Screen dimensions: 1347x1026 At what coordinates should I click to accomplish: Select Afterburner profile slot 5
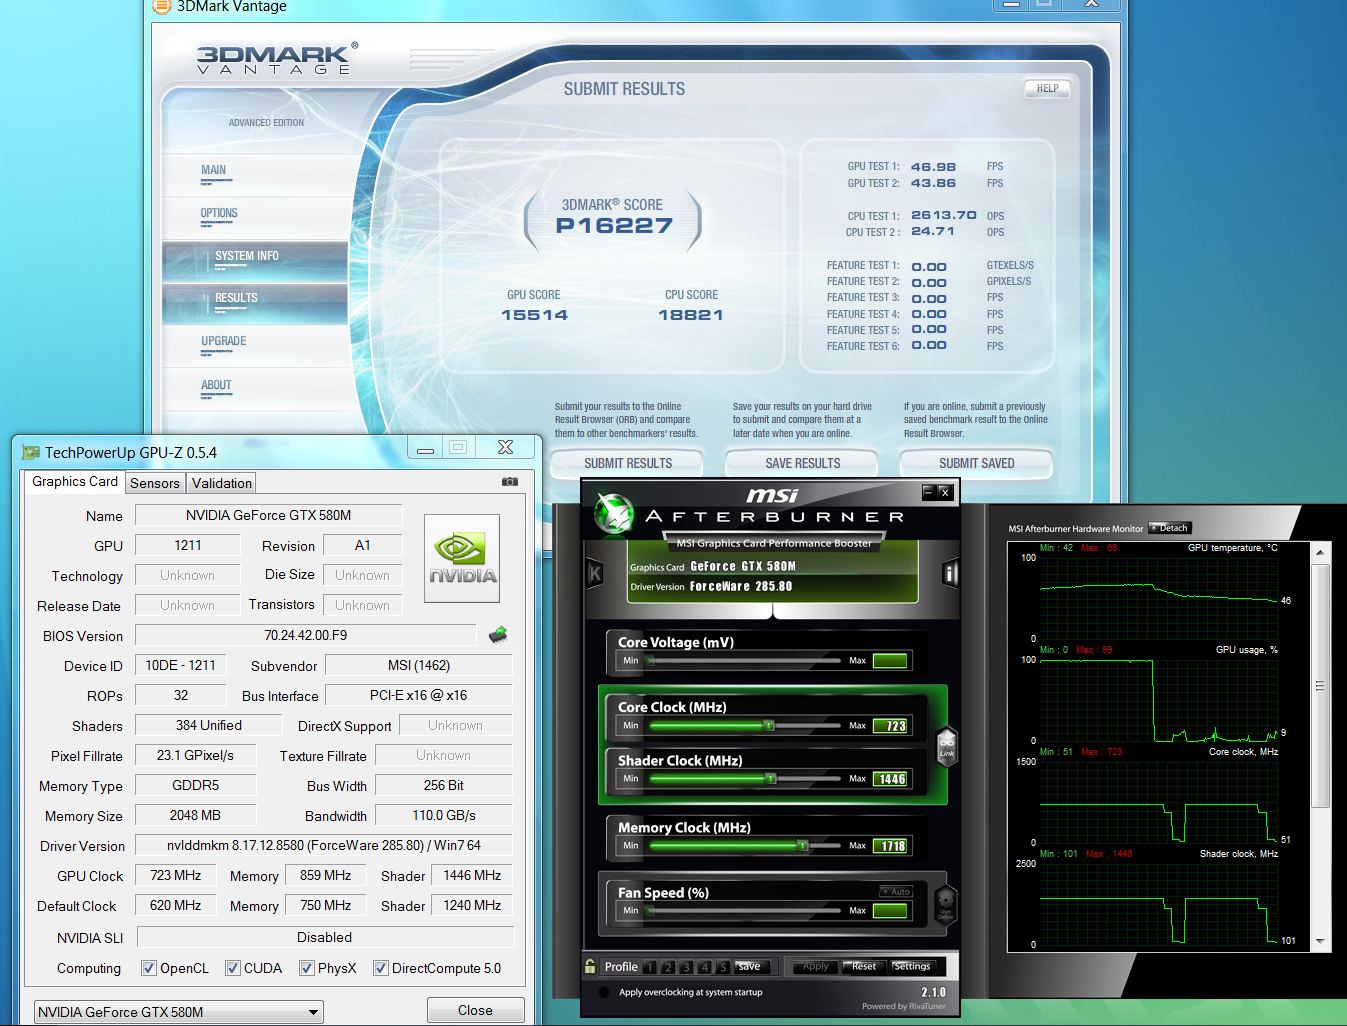coord(722,967)
